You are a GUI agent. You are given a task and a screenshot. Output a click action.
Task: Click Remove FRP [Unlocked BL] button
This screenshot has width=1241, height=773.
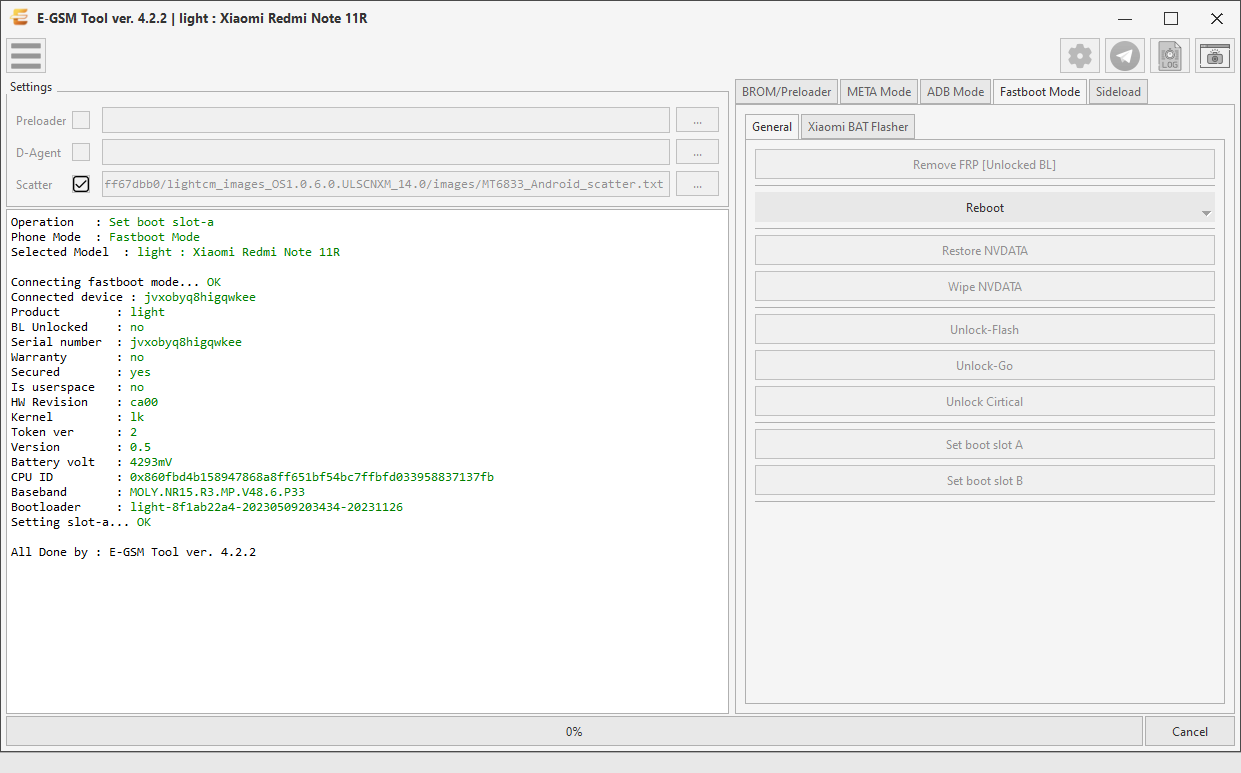click(x=984, y=164)
